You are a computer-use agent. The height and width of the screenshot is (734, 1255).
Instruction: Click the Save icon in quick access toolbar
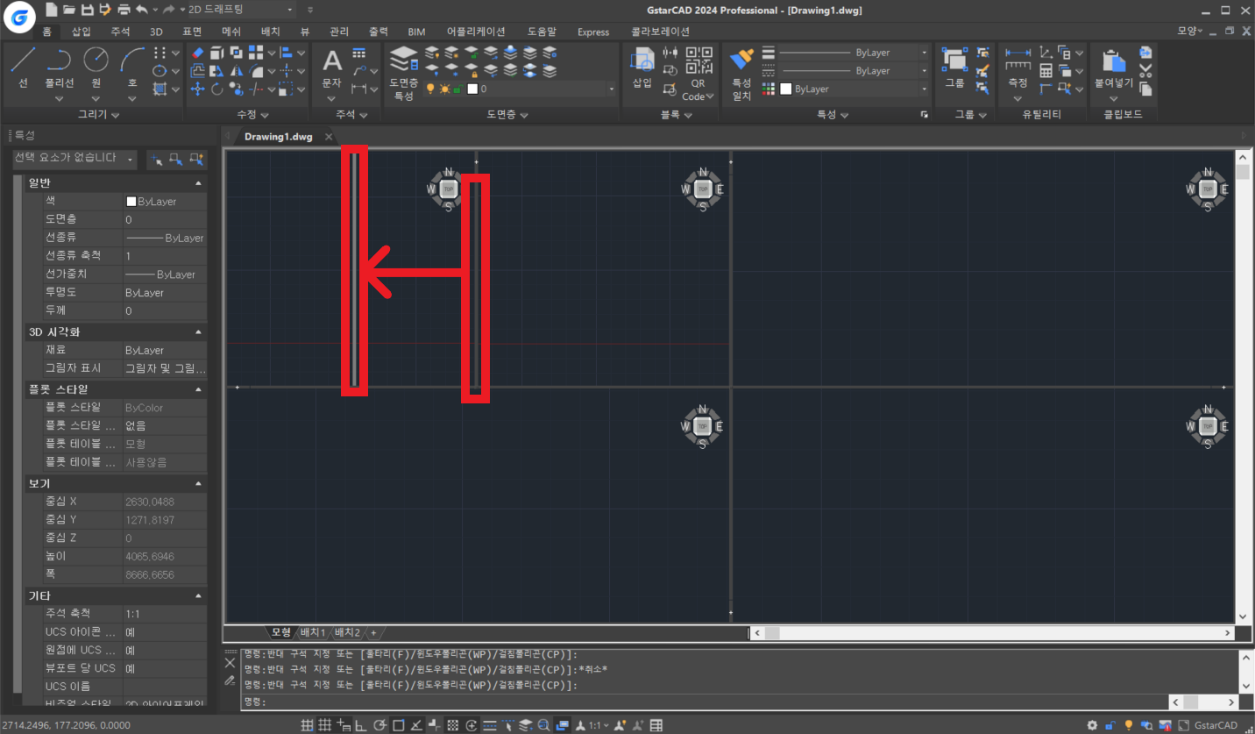click(87, 9)
